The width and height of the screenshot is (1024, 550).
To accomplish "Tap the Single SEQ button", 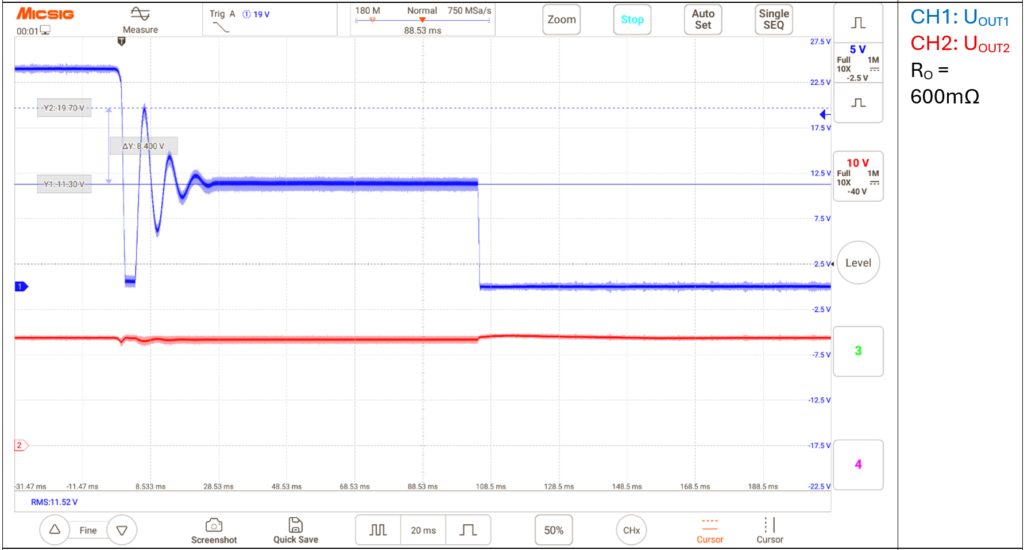I will (774, 20).
